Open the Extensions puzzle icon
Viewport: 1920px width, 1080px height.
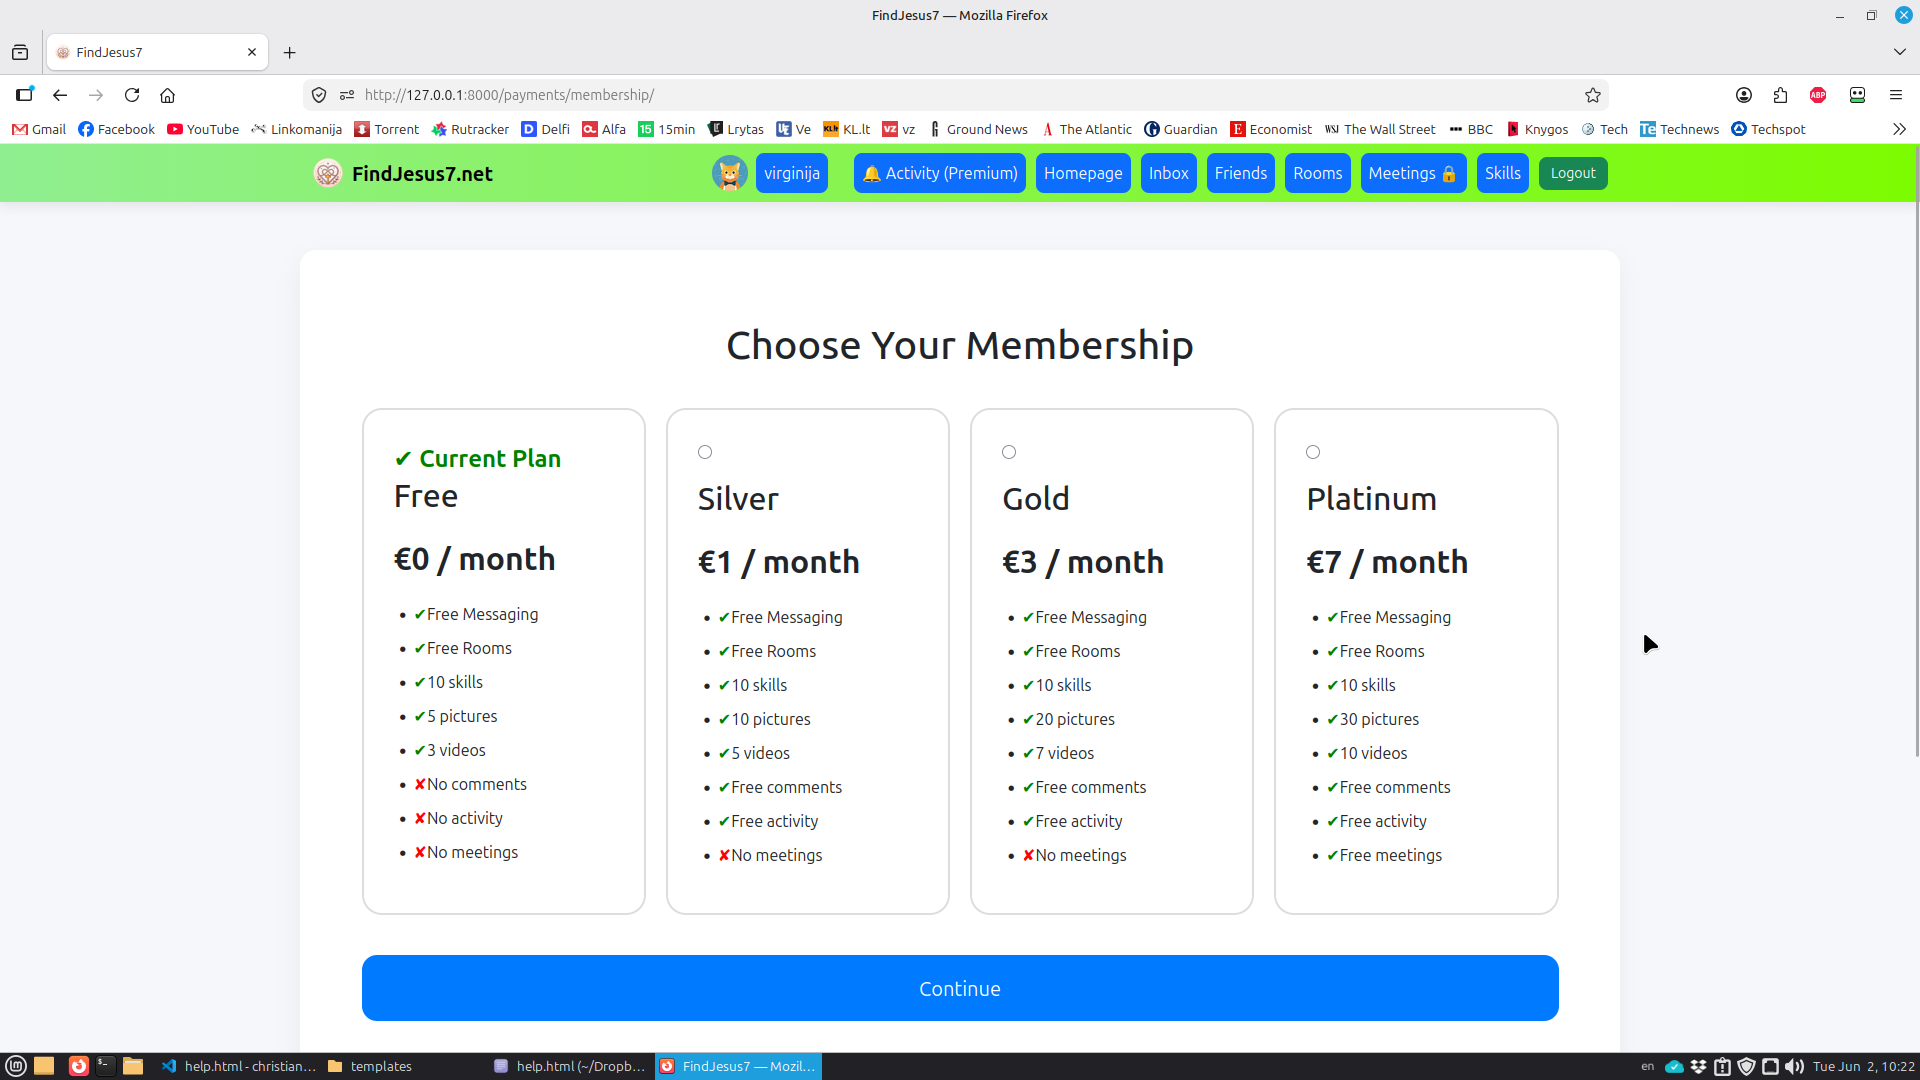tap(1781, 95)
